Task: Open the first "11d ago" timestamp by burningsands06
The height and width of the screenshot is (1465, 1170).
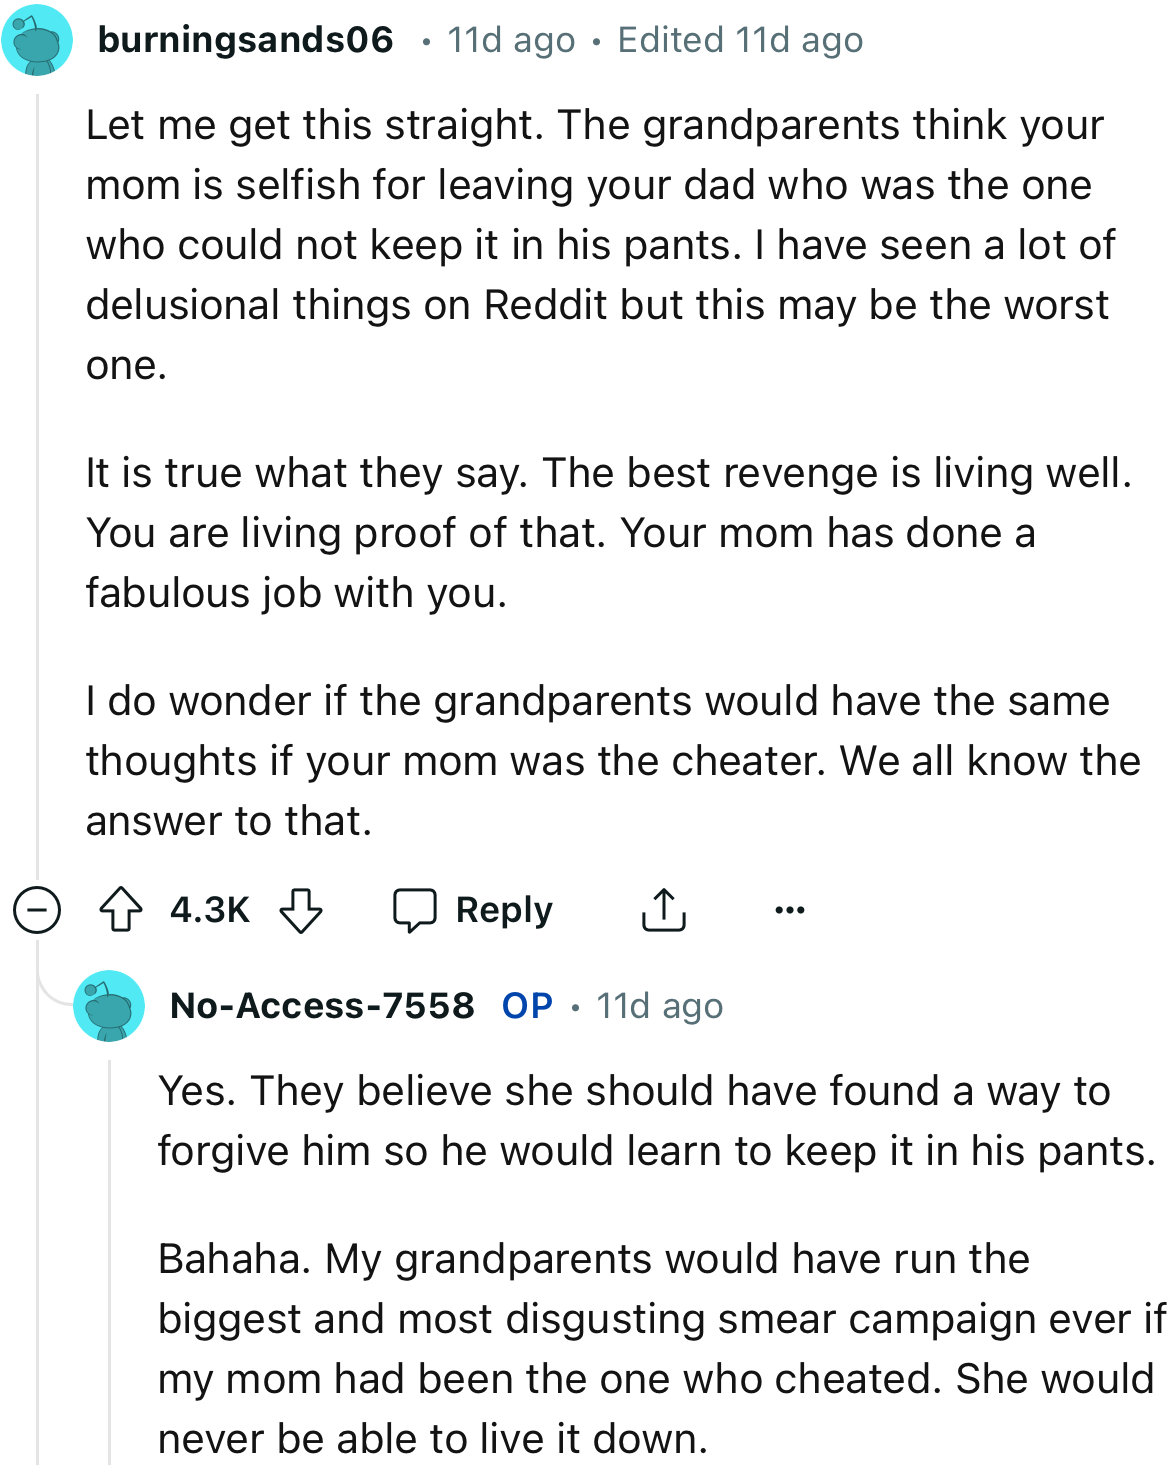Action: 511,40
